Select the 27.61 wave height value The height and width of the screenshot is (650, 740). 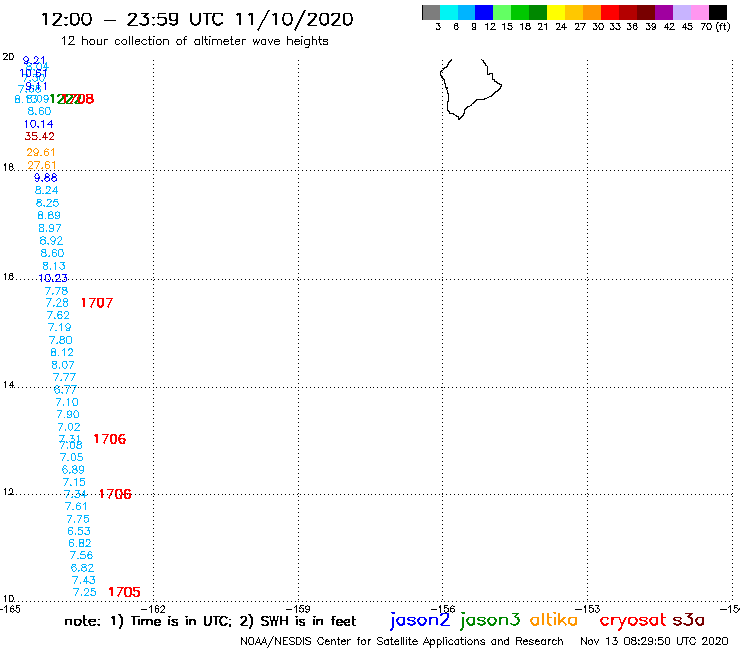click(x=42, y=165)
